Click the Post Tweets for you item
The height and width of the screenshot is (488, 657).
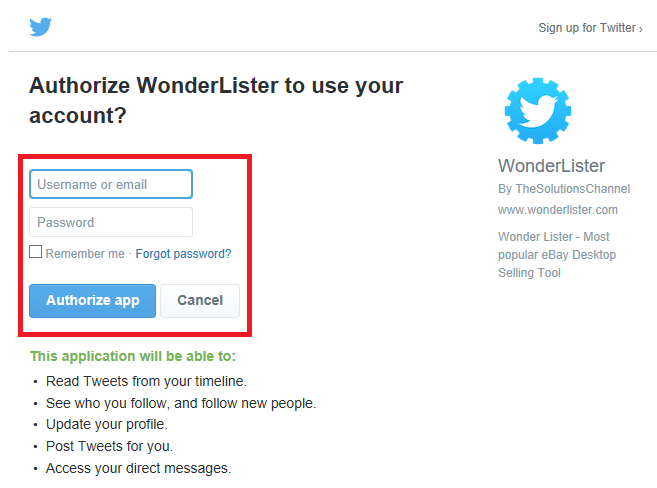click(109, 446)
